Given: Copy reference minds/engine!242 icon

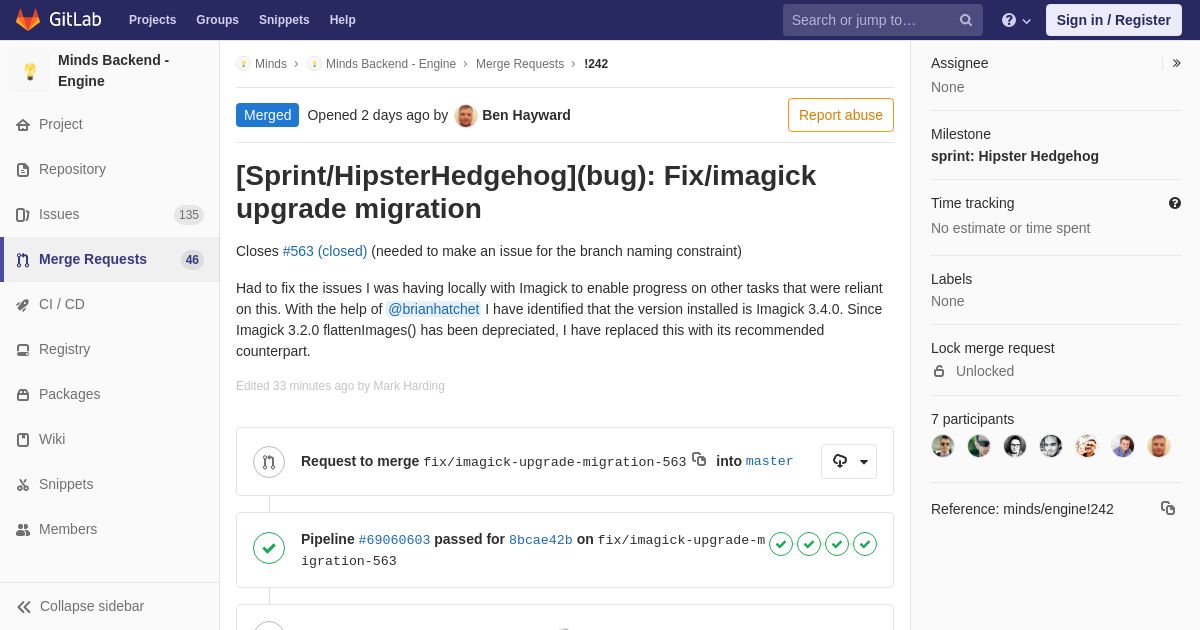Looking at the screenshot, I should coord(1168,508).
